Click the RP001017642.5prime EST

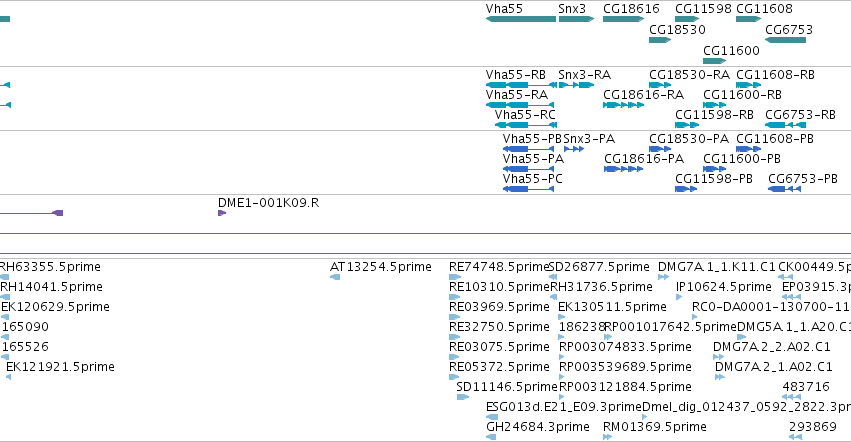608,337
